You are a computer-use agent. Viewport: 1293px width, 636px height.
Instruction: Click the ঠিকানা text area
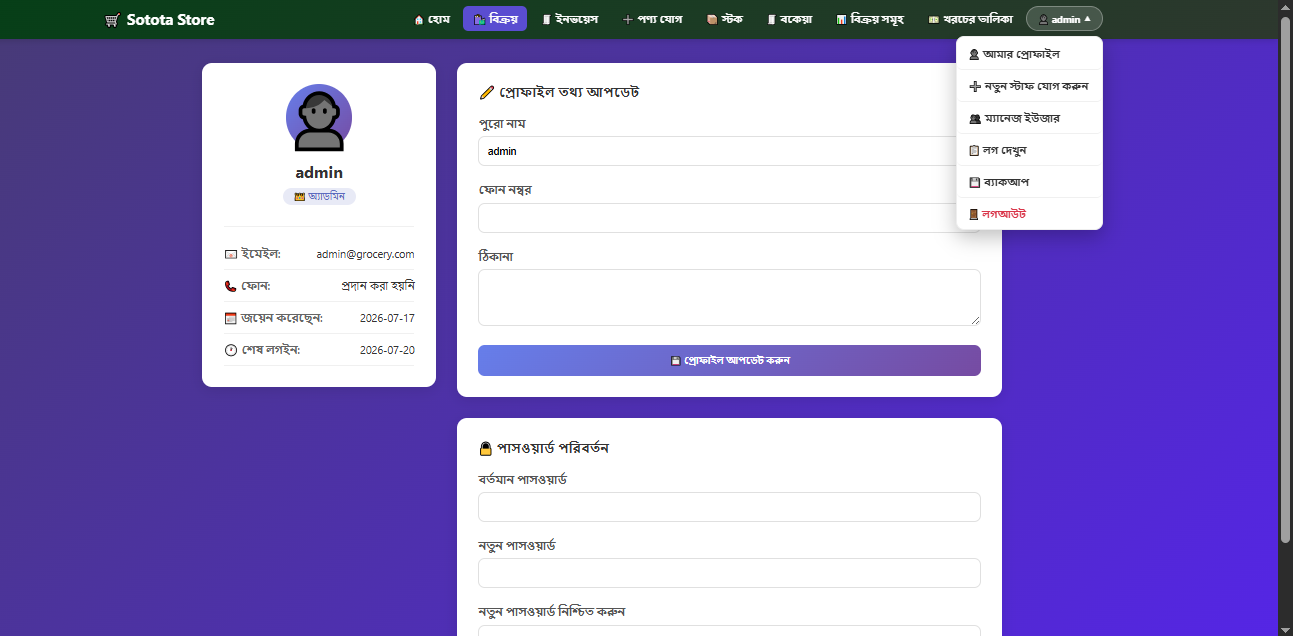pos(729,297)
